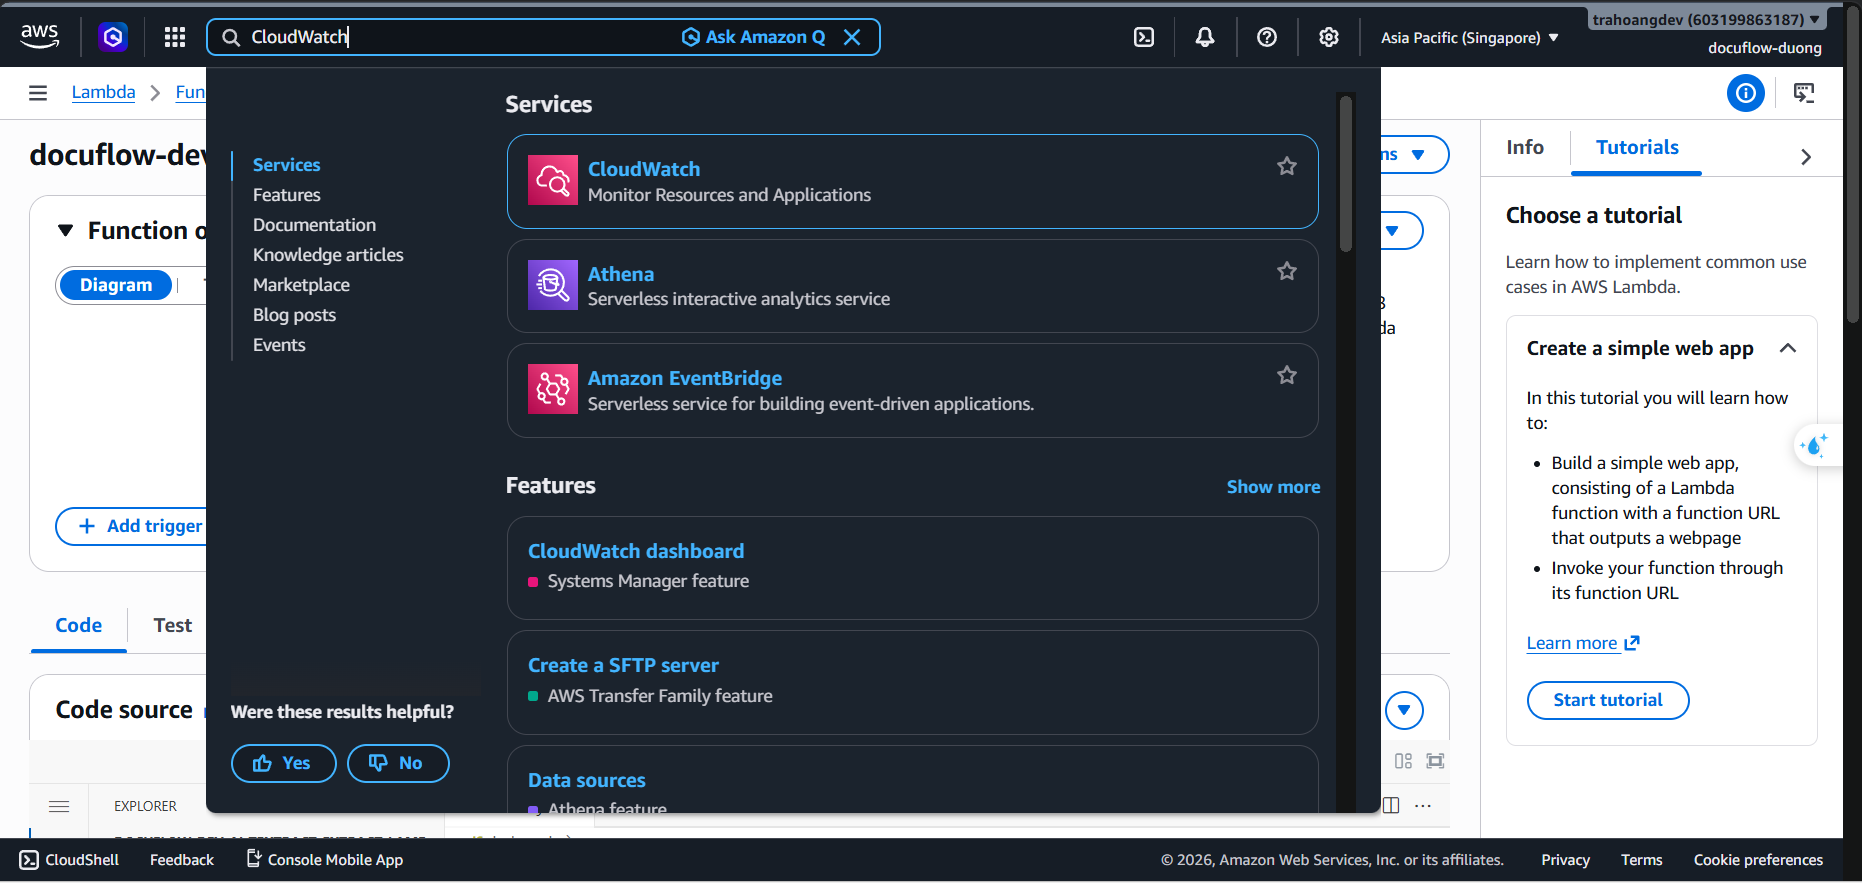The image size is (1862, 883).
Task: Select Blog posts in the search filter list
Action: pos(295,315)
